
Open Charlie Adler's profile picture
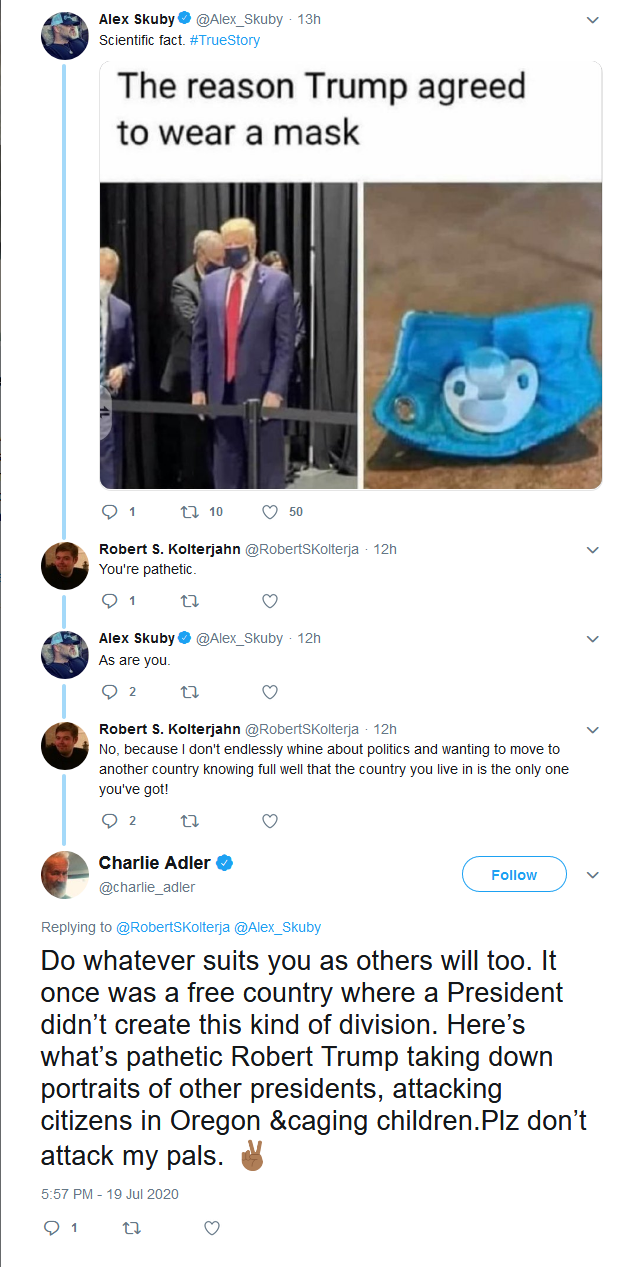click(65, 874)
